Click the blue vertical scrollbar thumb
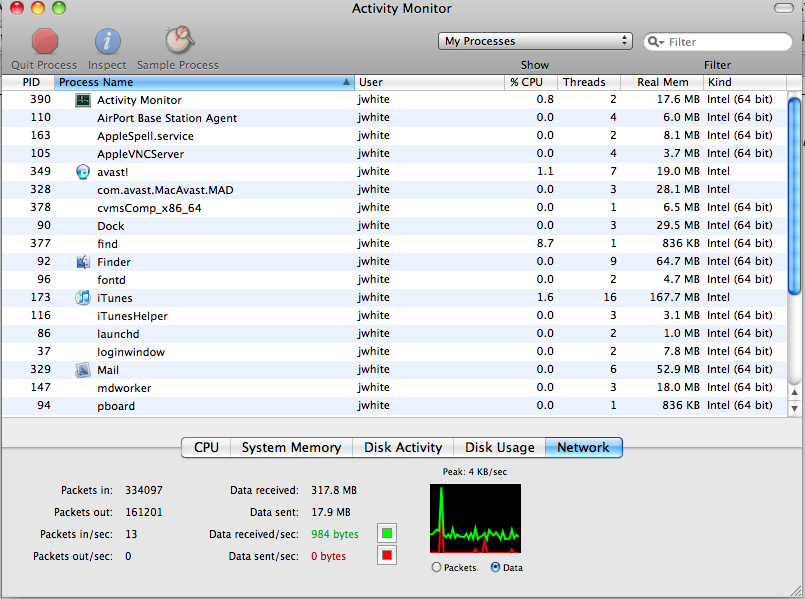This screenshot has width=805, height=599. coord(794,197)
